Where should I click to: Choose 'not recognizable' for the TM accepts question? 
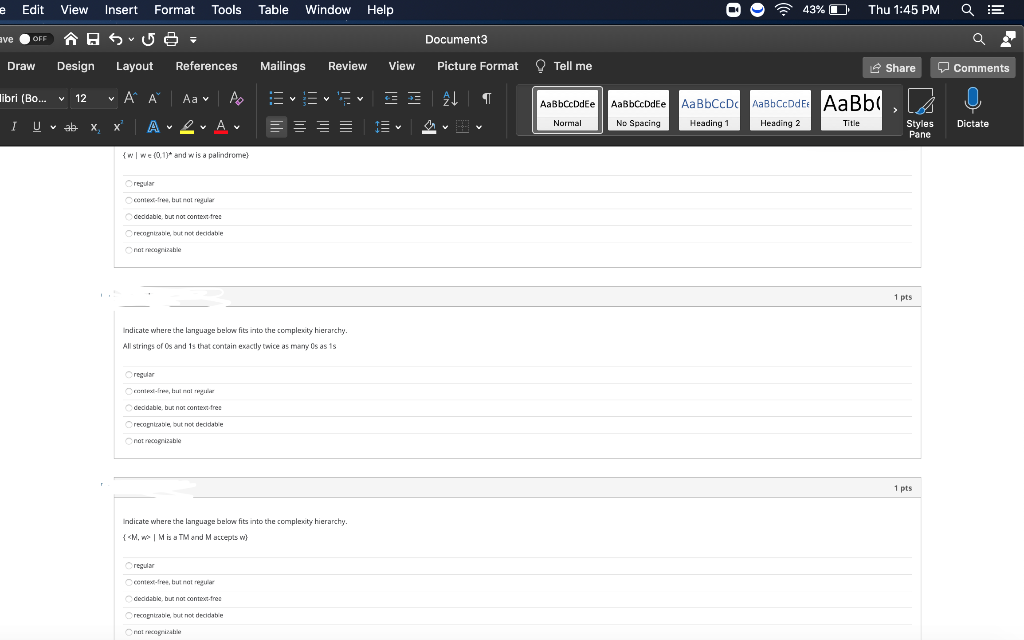[129, 631]
